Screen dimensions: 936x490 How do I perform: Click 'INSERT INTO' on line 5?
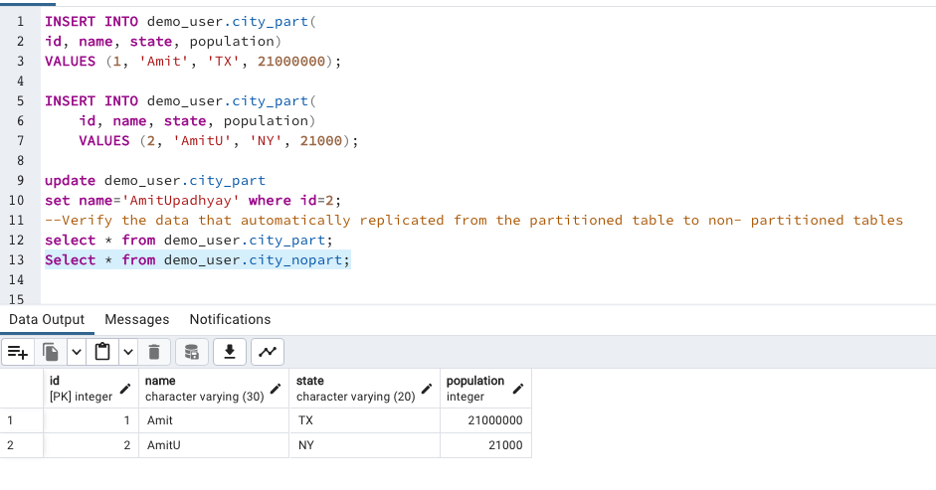[x=91, y=101]
